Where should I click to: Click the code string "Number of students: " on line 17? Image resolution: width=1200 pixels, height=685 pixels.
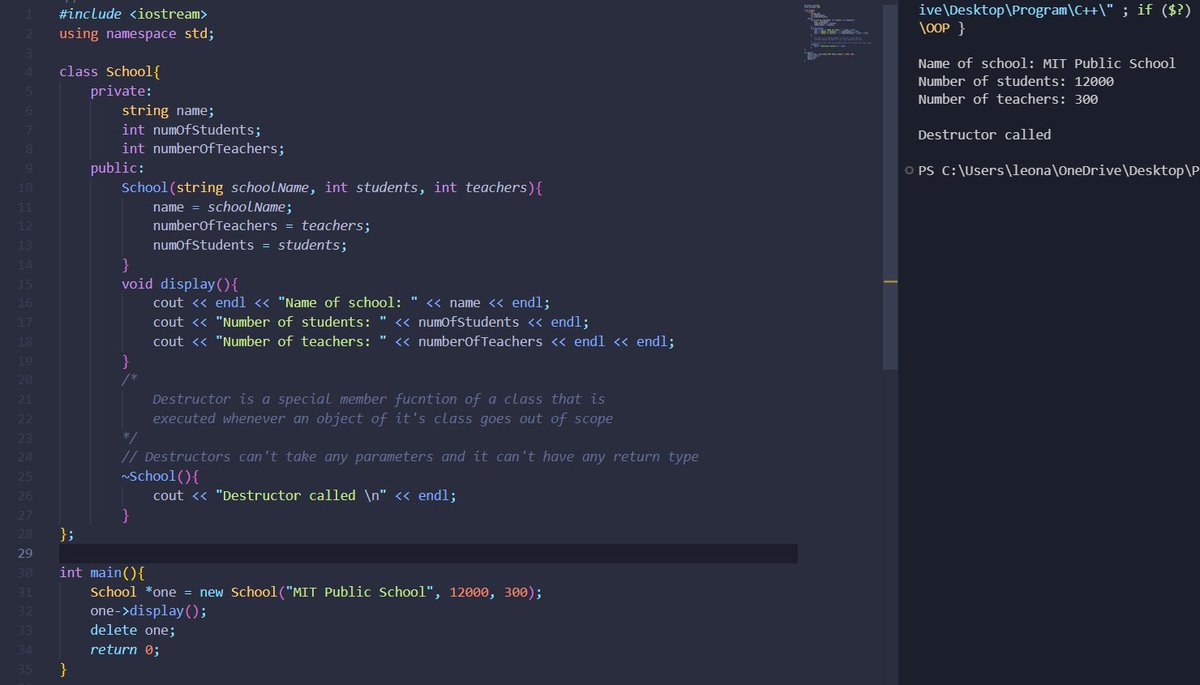tap(301, 321)
